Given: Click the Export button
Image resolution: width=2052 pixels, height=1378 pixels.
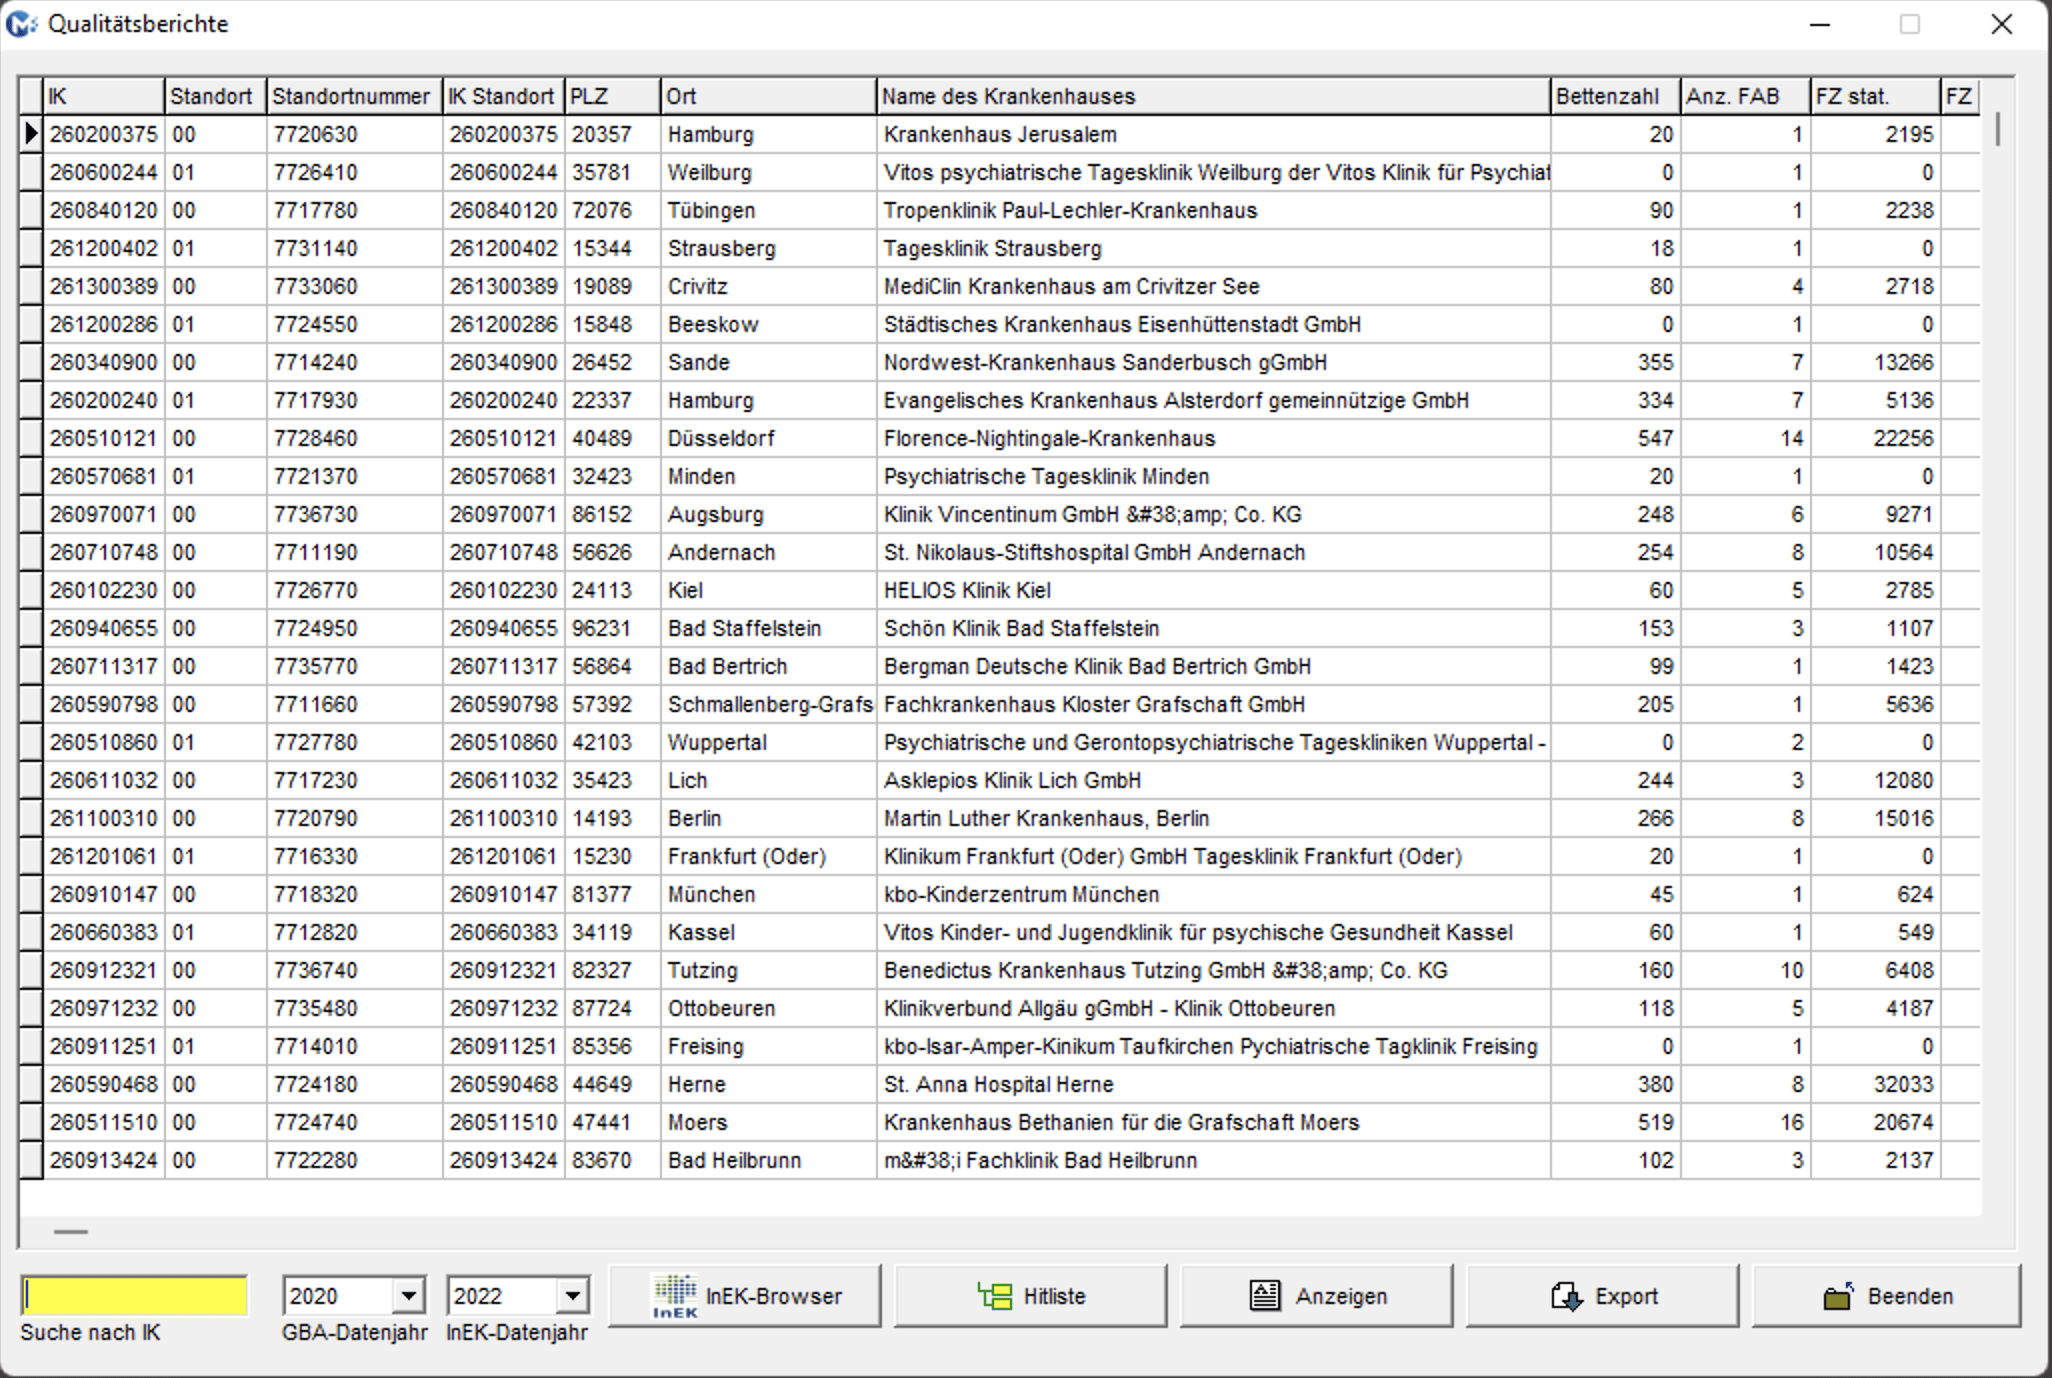Looking at the screenshot, I should [x=1603, y=1296].
